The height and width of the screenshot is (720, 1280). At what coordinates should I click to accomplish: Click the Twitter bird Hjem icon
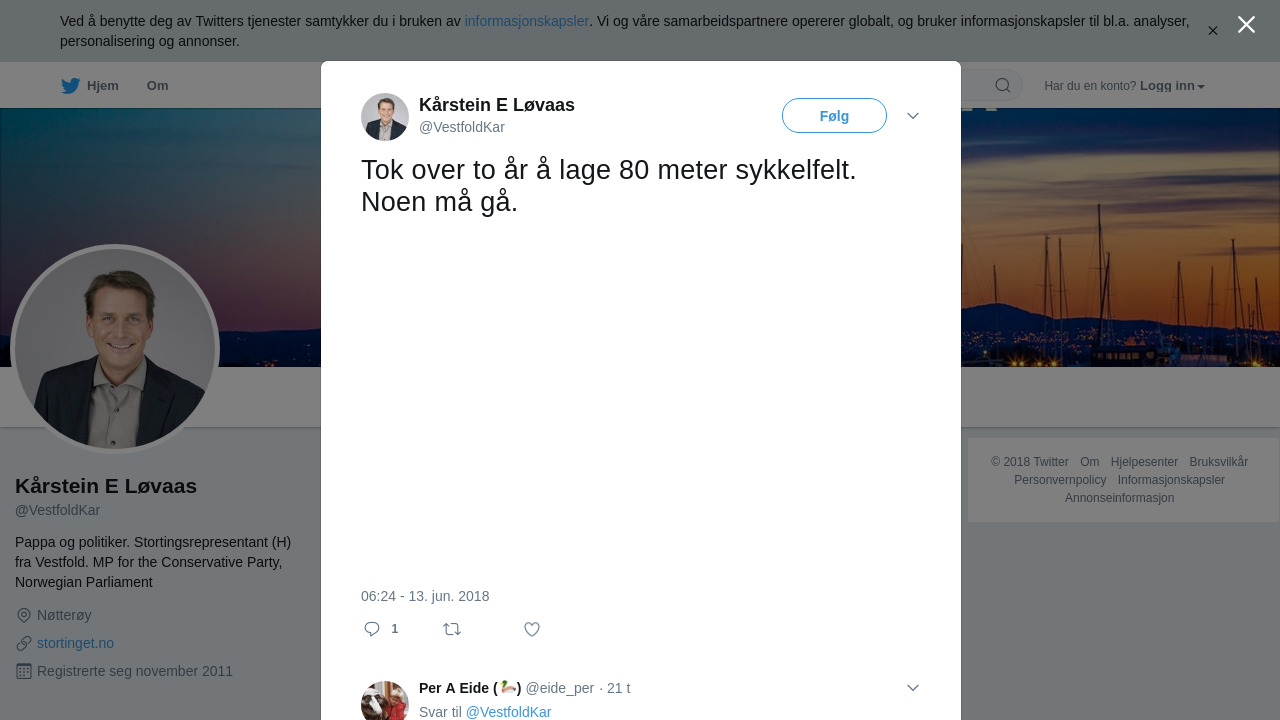coord(70,86)
